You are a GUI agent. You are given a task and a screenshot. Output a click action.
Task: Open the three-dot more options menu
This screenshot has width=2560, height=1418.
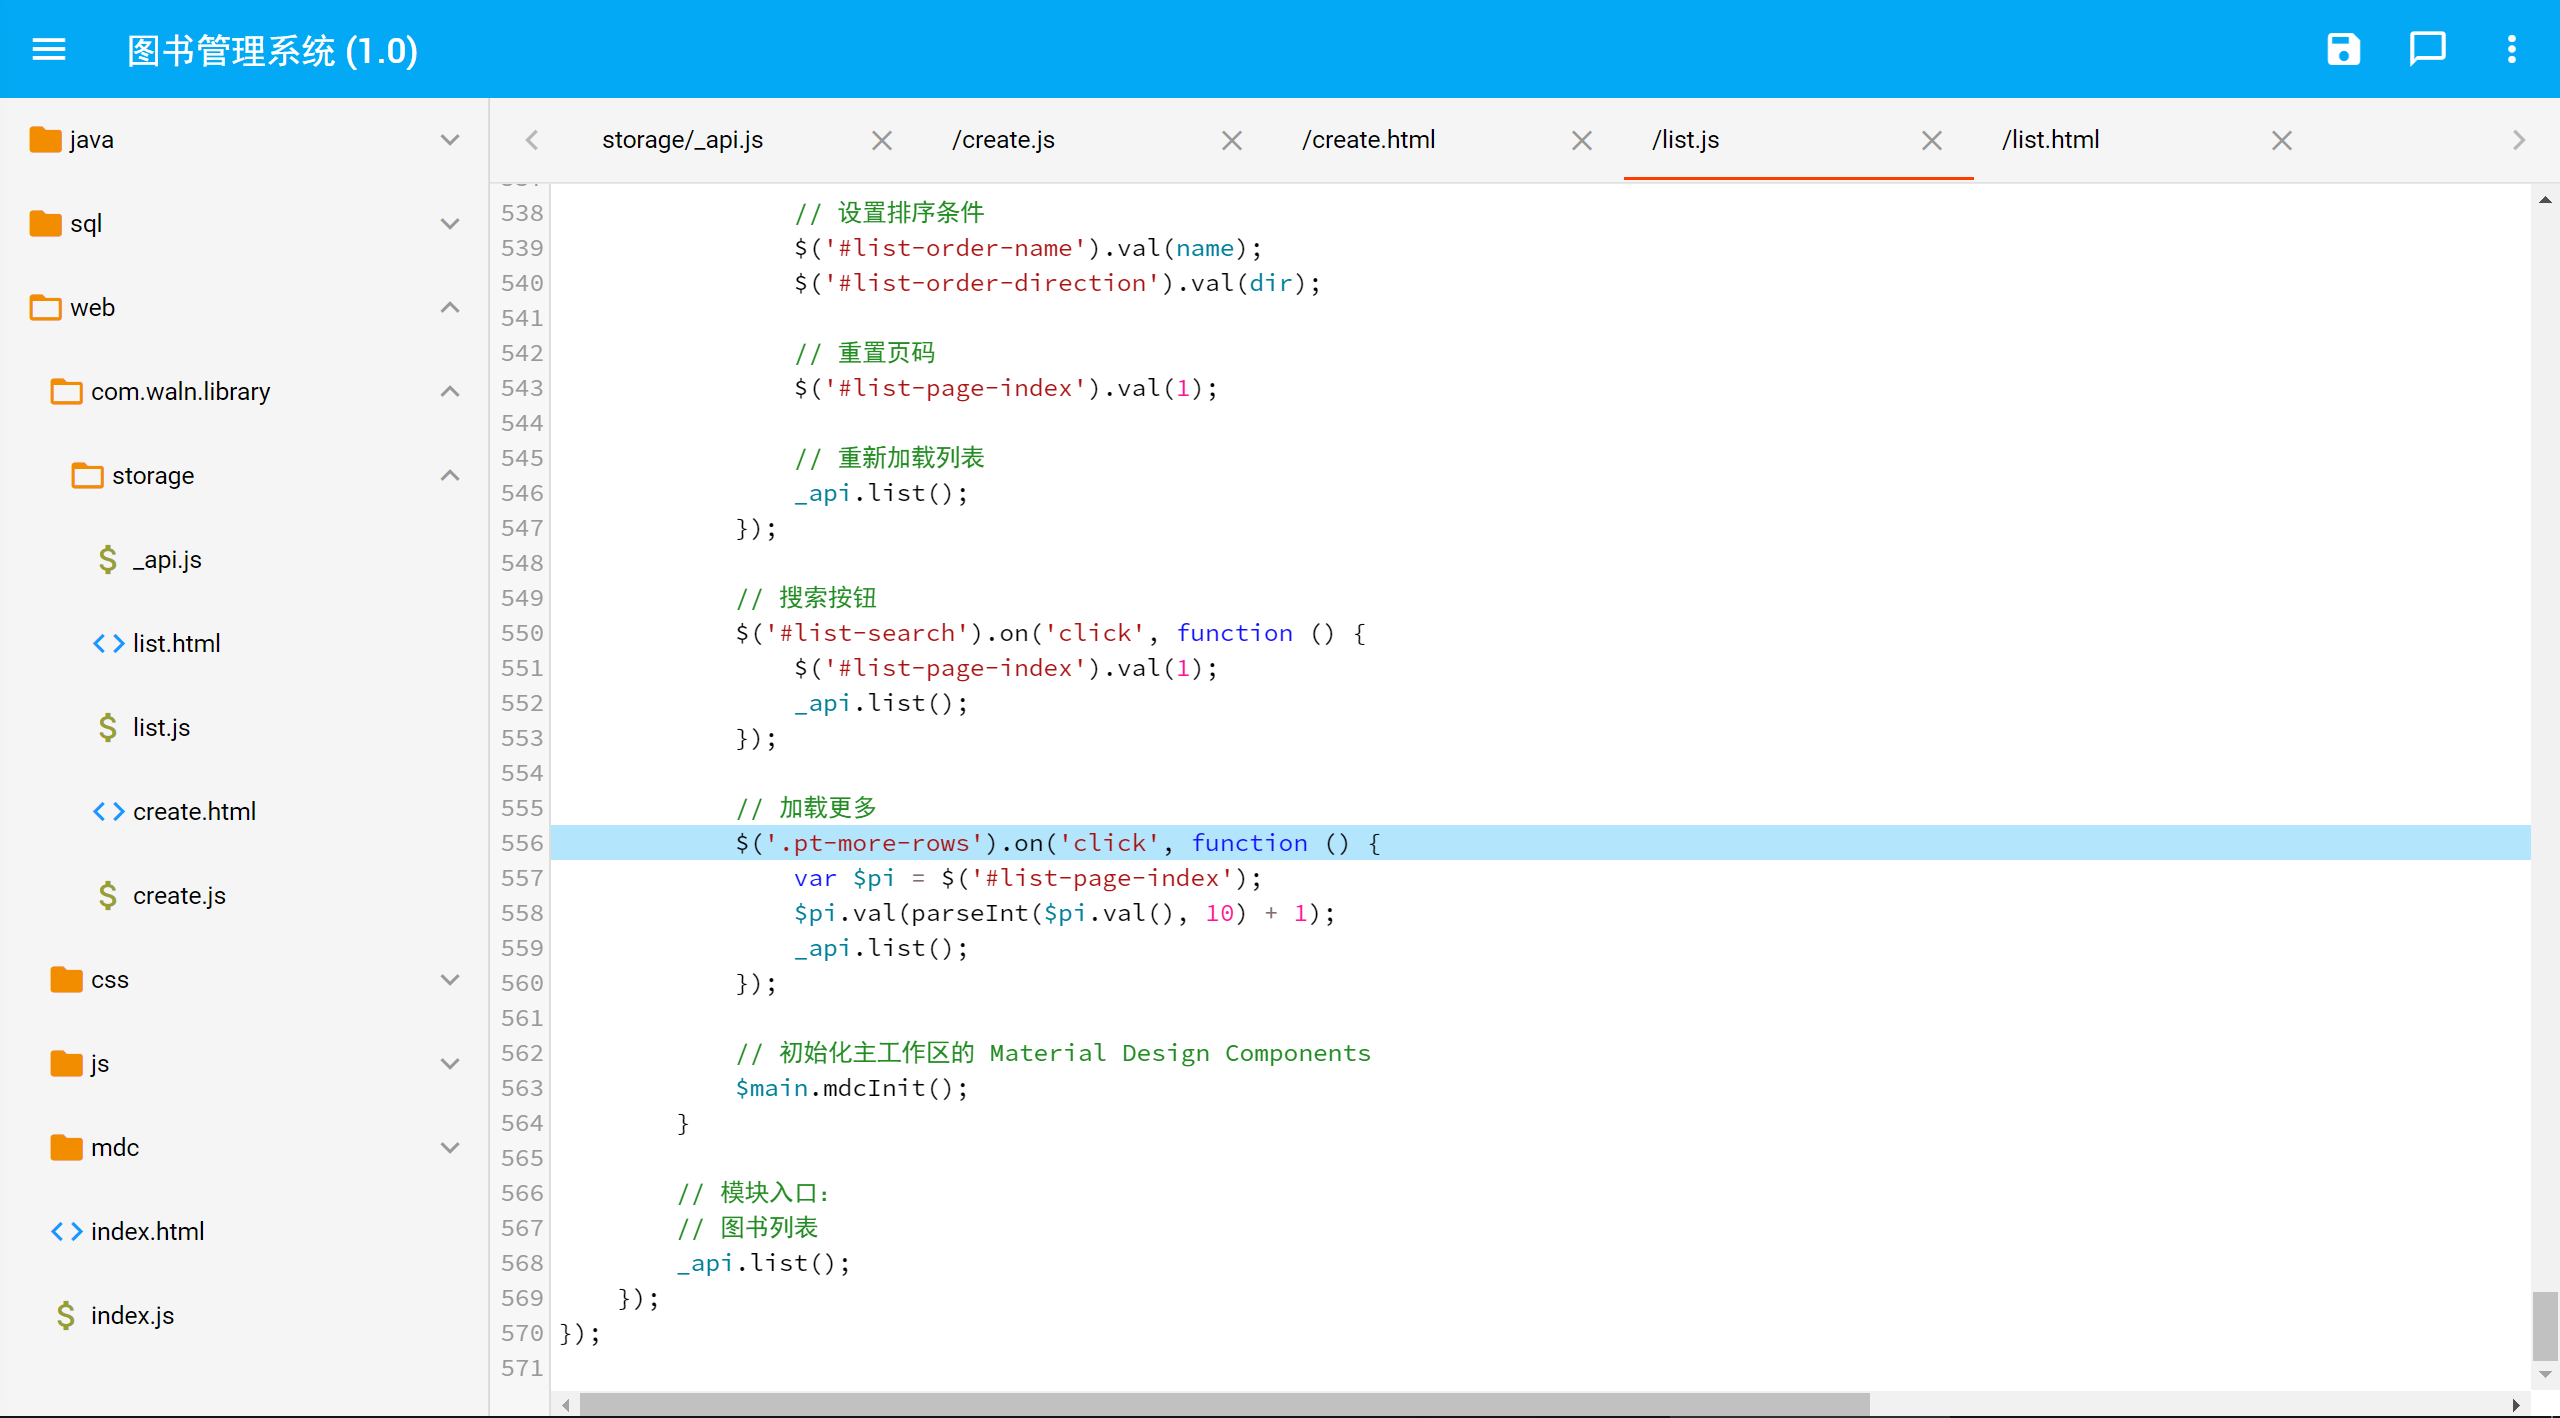click(2511, 49)
